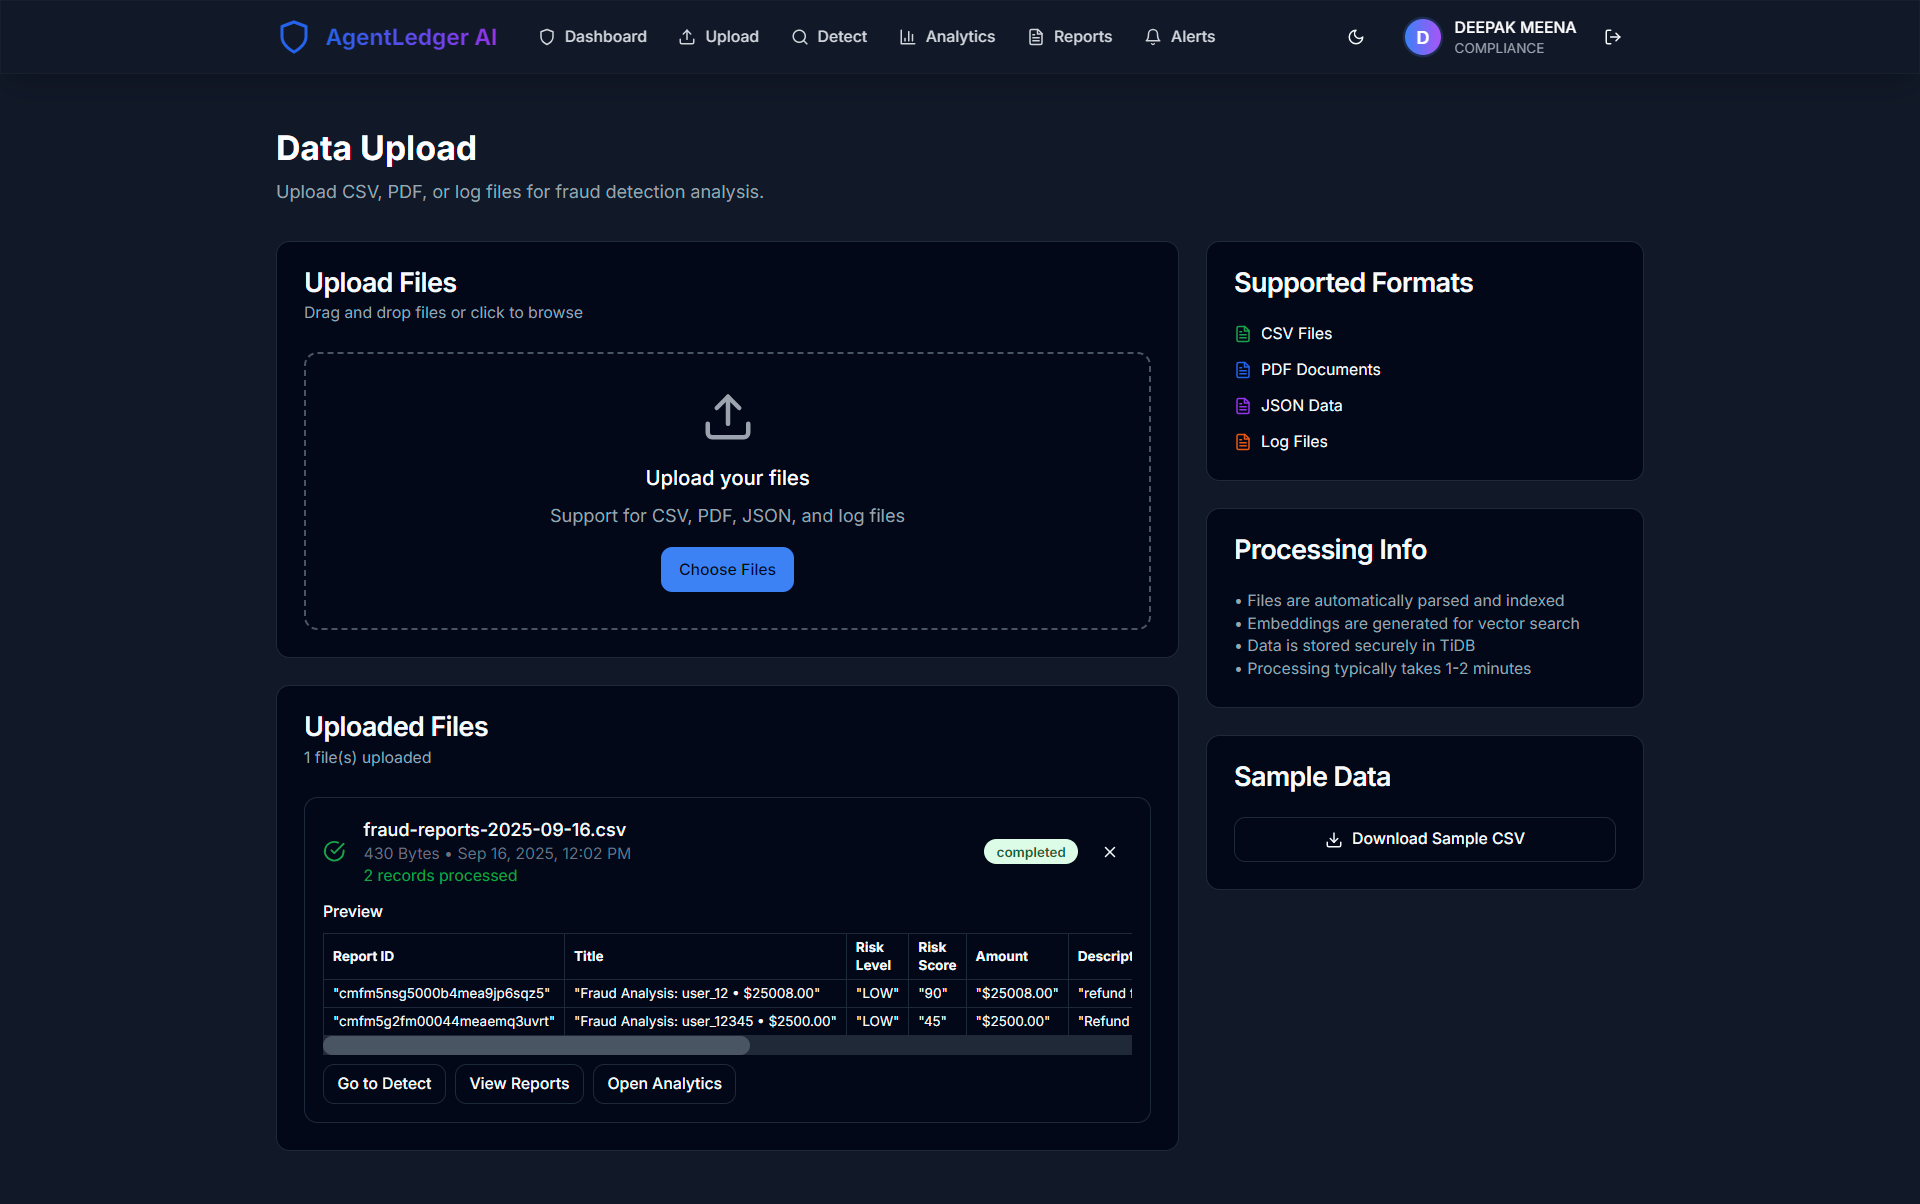This screenshot has width=1920, height=1204.
Task: Click the AgentLedger AI shield logo
Action: 293,37
